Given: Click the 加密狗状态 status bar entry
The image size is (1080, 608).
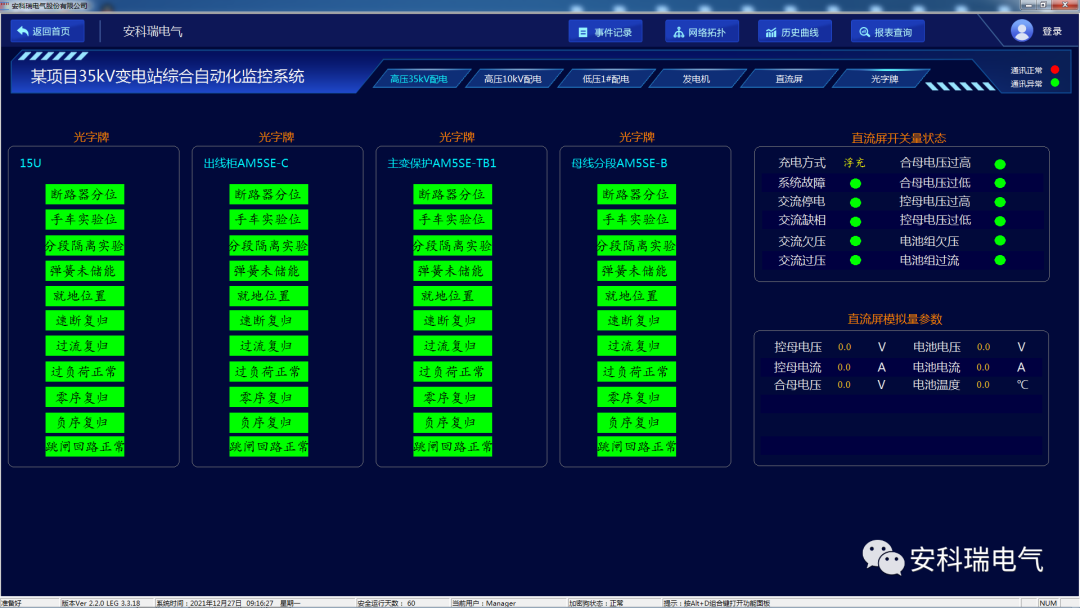Looking at the screenshot, I should point(596,603).
